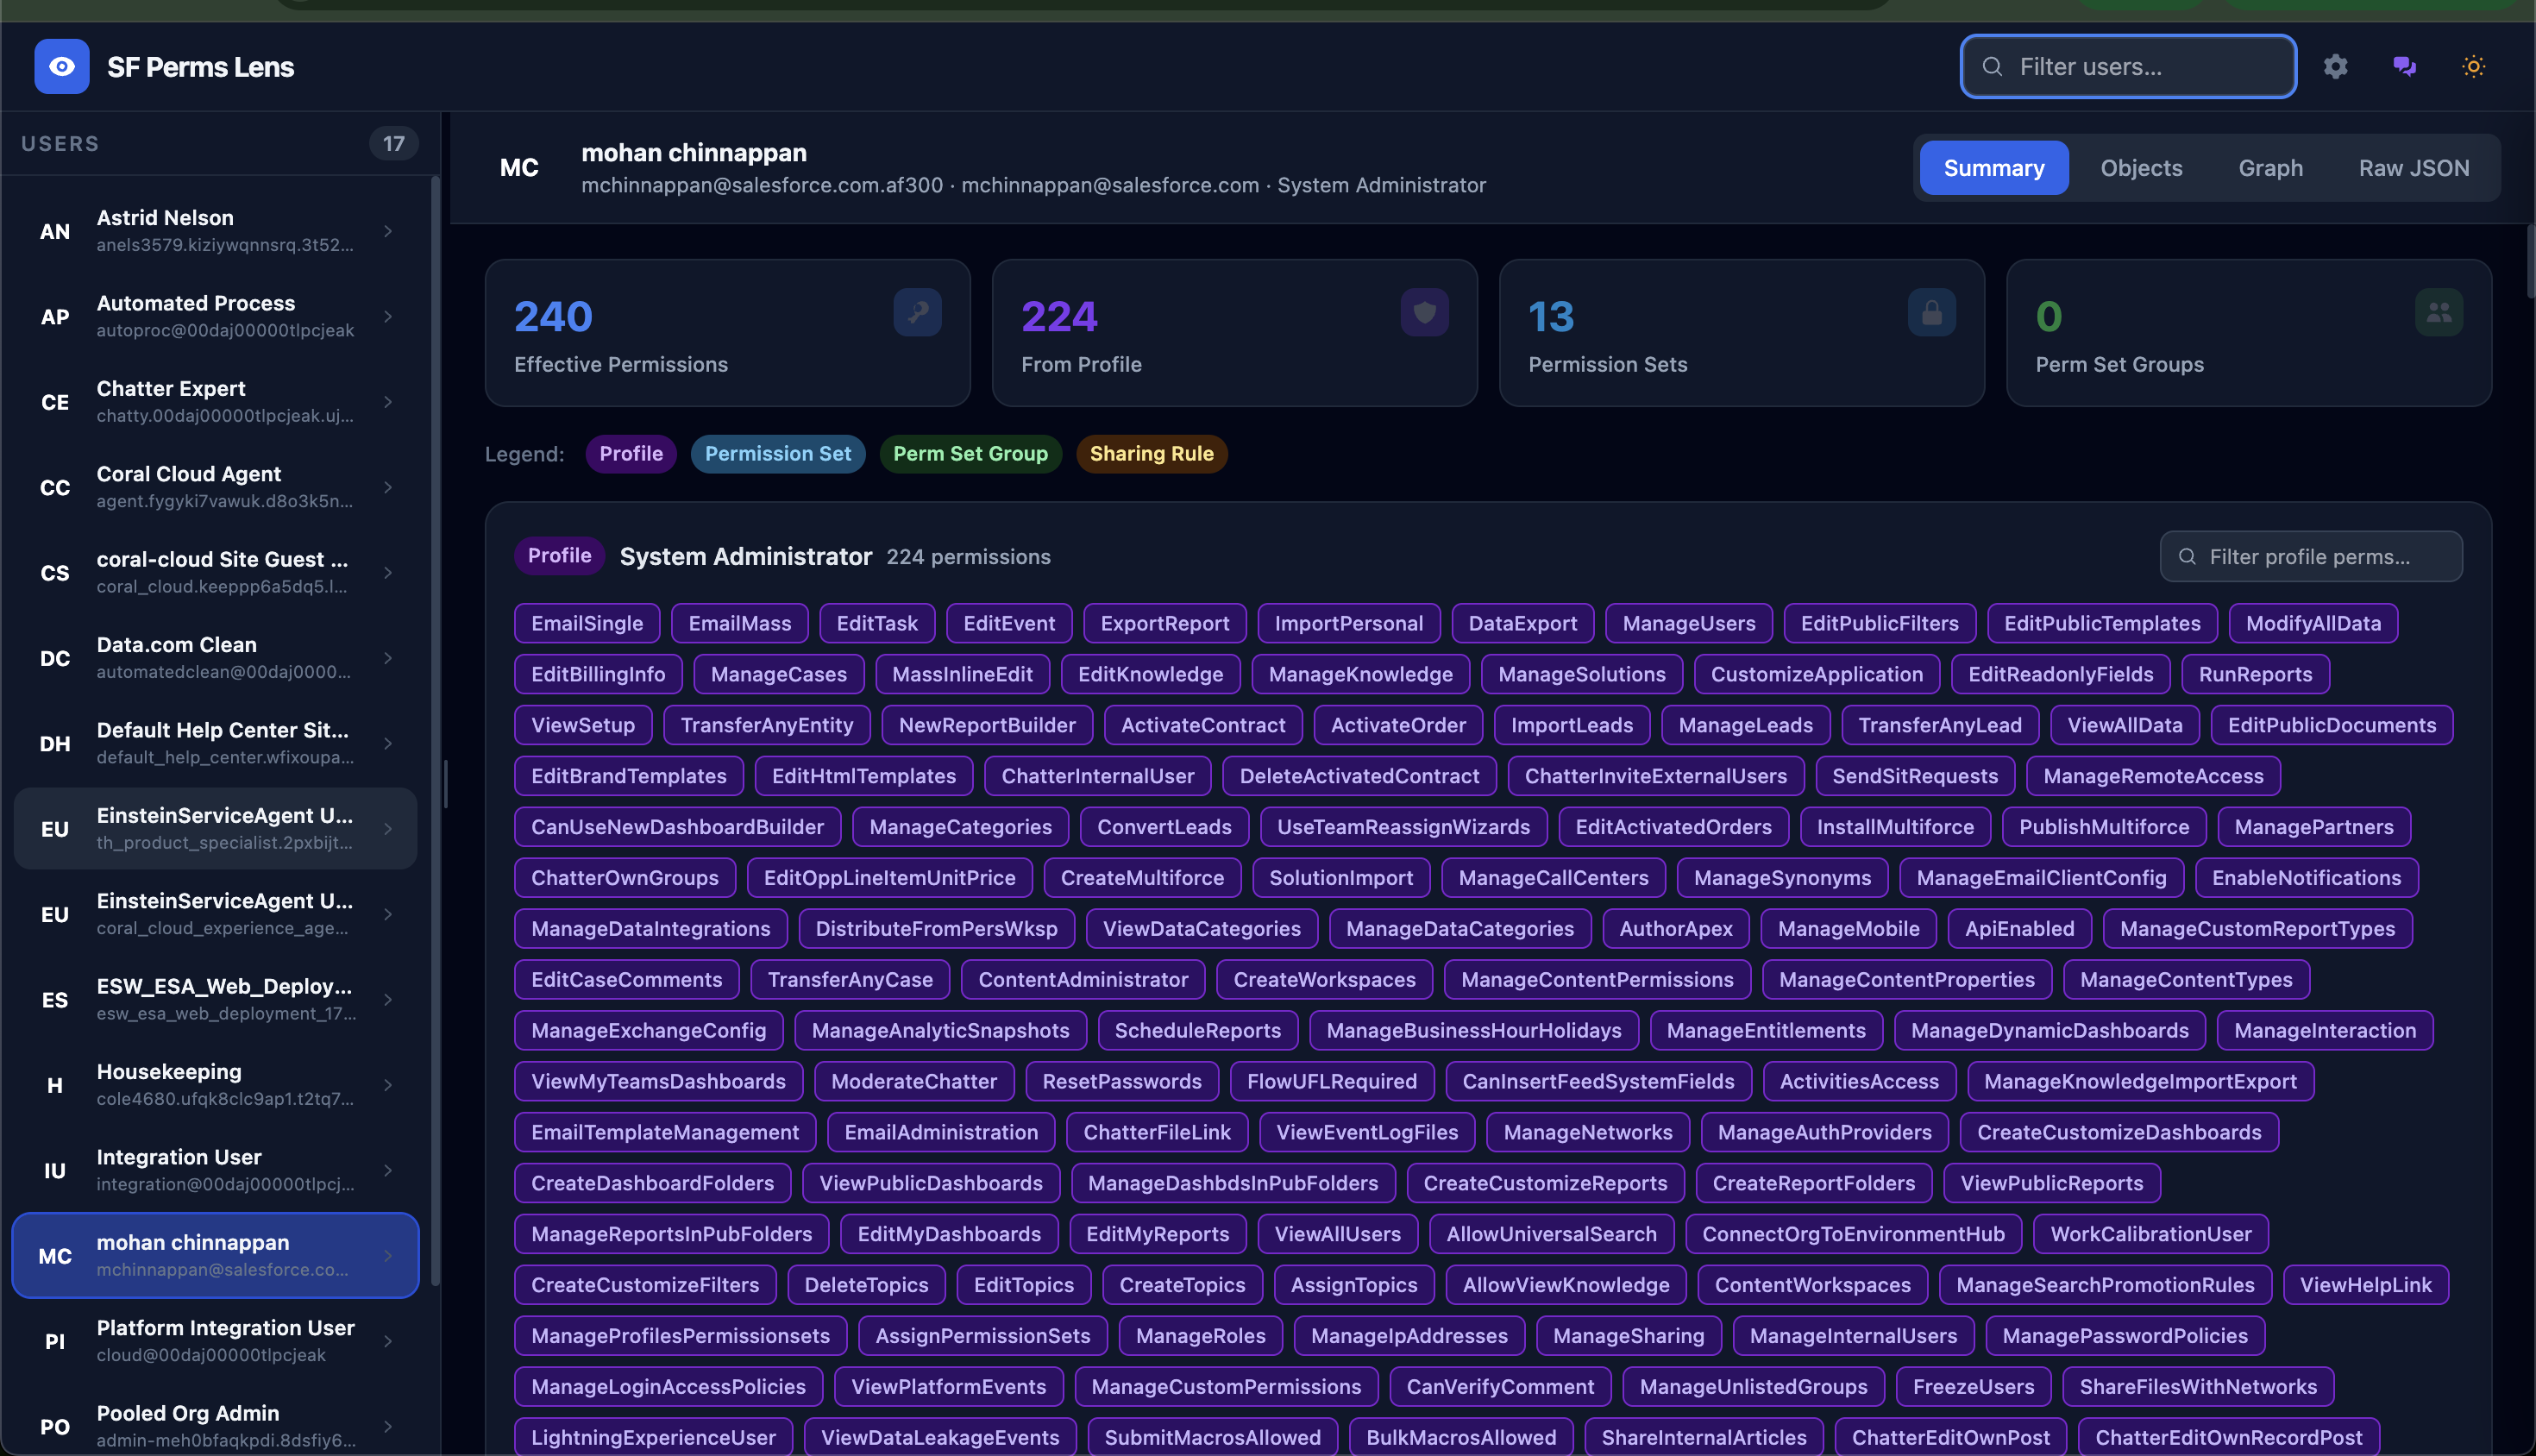
Task: Toggle light theme with sun icon
Action: (x=2473, y=67)
